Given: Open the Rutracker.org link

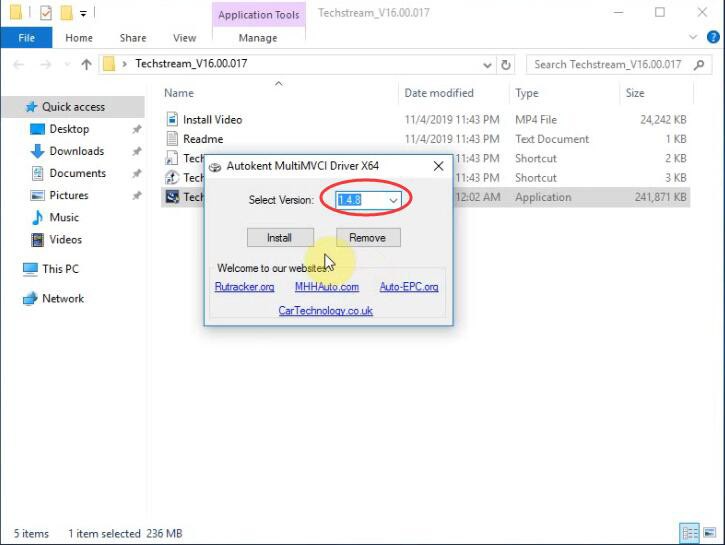Looking at the screenshot, I should pyautogui.click(x=244, y=287).
